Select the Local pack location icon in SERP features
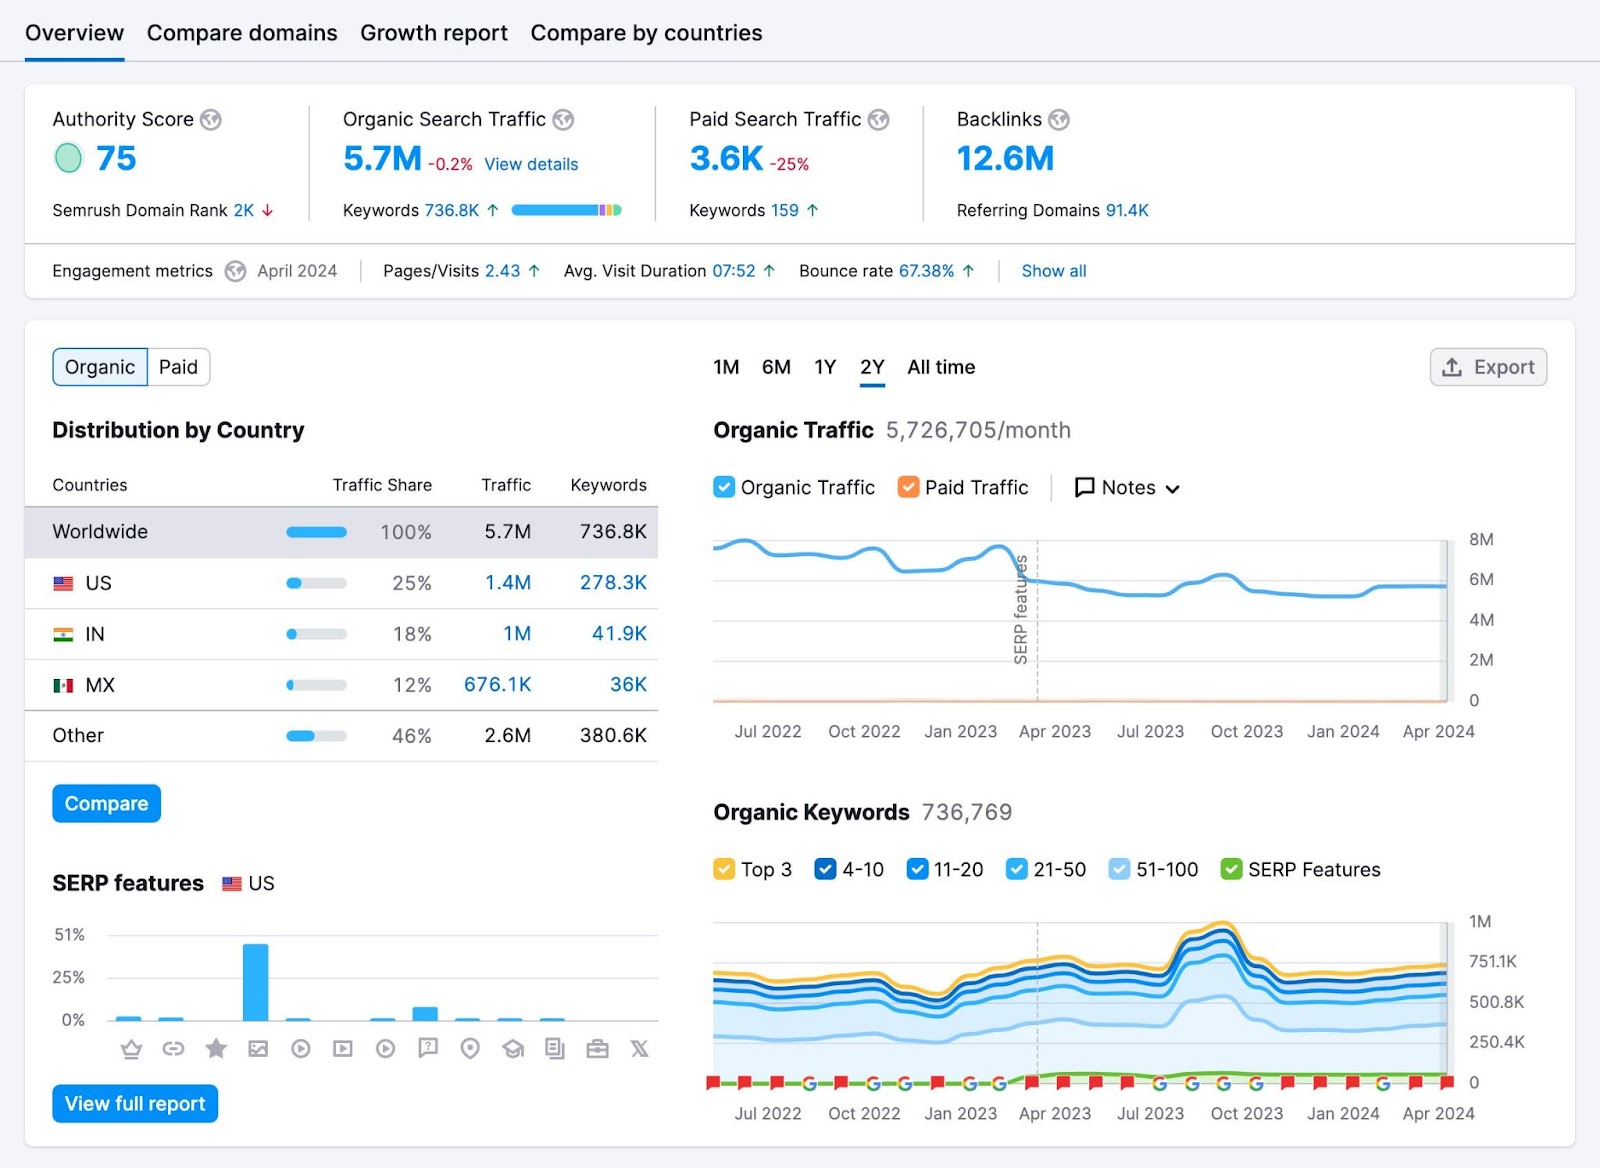Screen dimensions: 1600x1168 click(x=470, y=1048)
